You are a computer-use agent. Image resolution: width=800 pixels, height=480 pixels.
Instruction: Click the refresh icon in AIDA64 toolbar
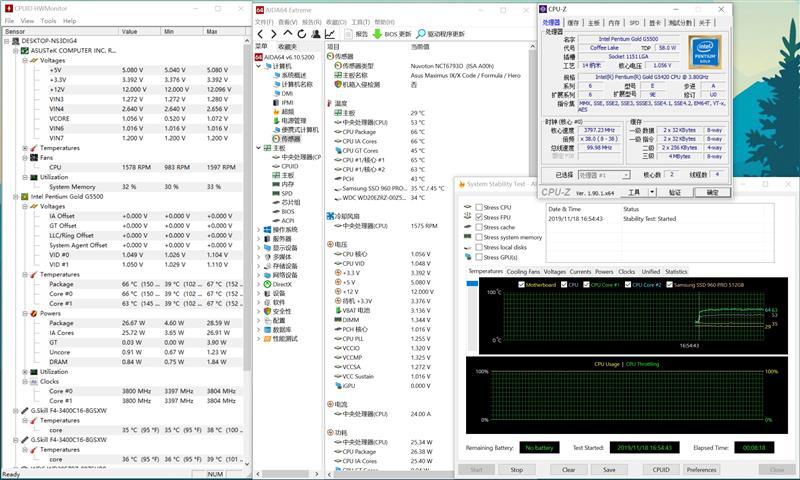(x=302, y=34)
